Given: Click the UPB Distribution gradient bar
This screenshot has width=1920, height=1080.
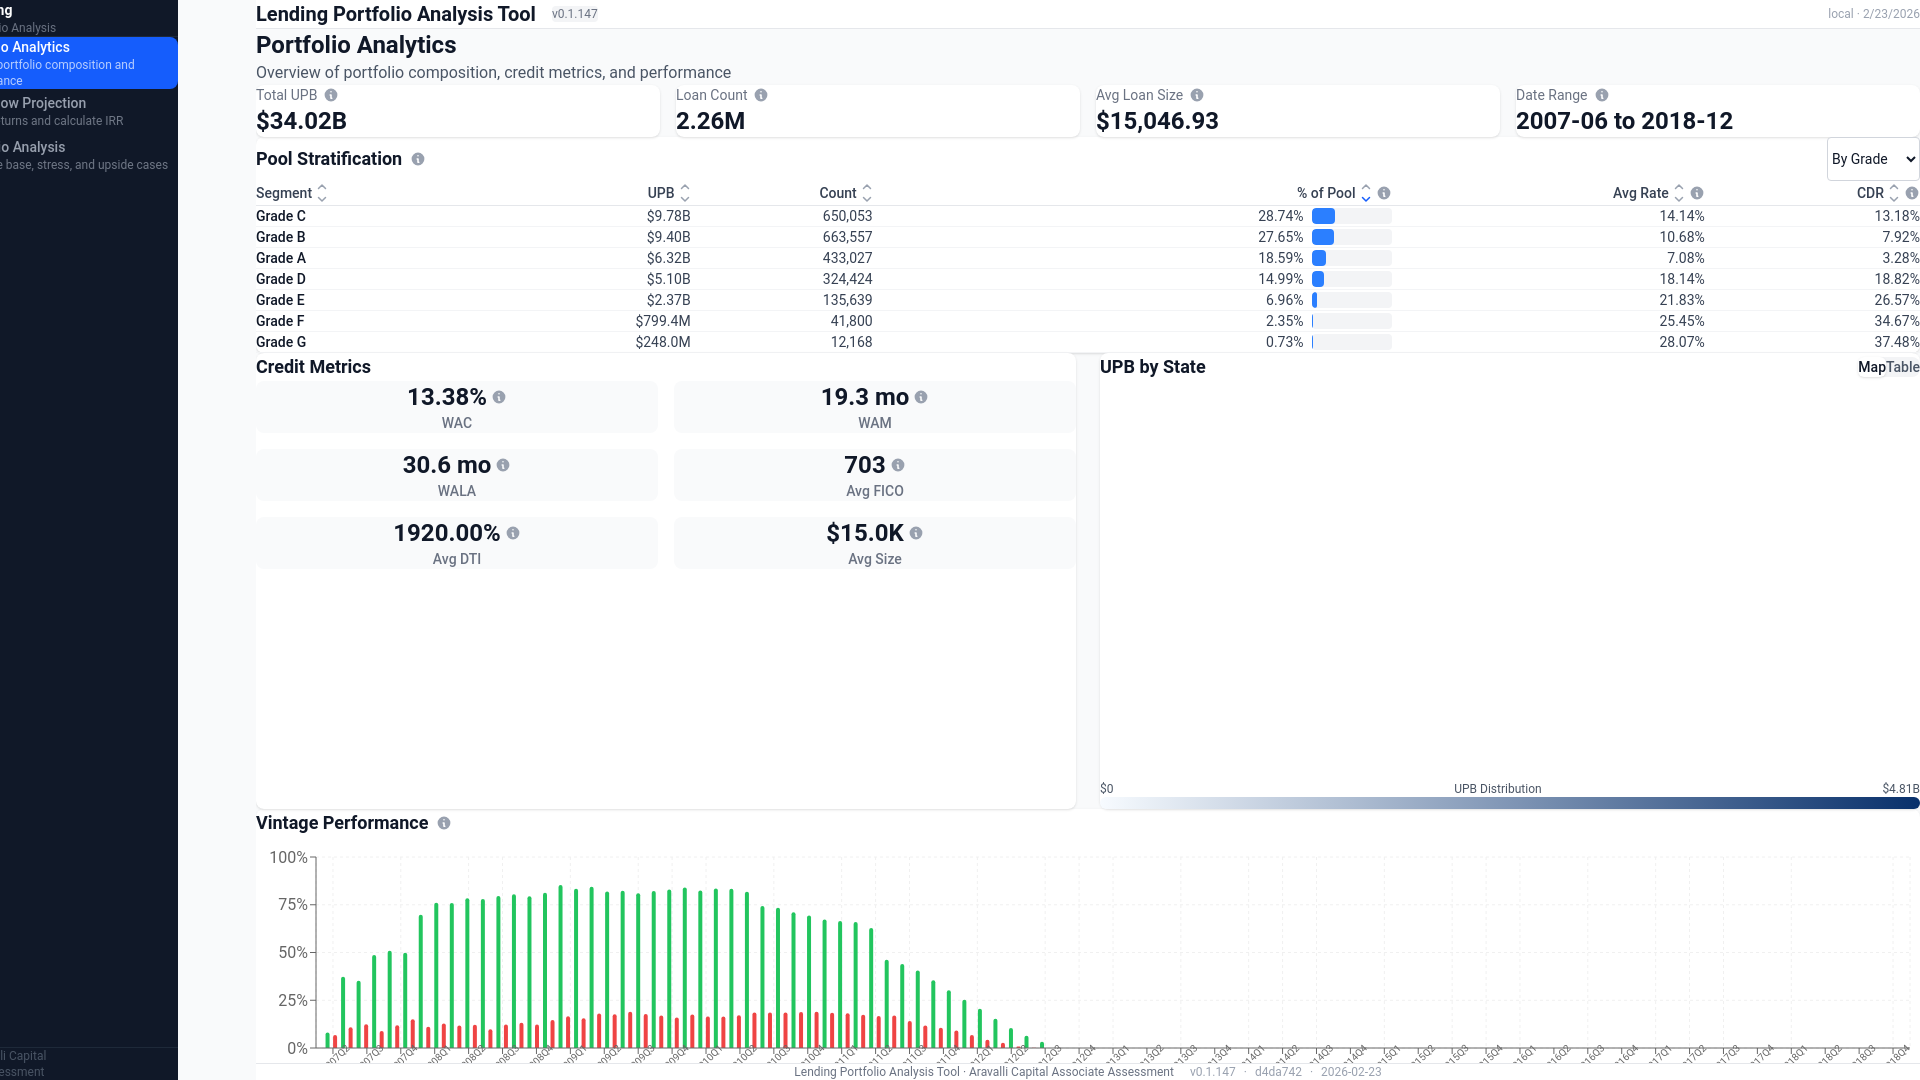Looking at the screenshot, I should pos(1509,803).
